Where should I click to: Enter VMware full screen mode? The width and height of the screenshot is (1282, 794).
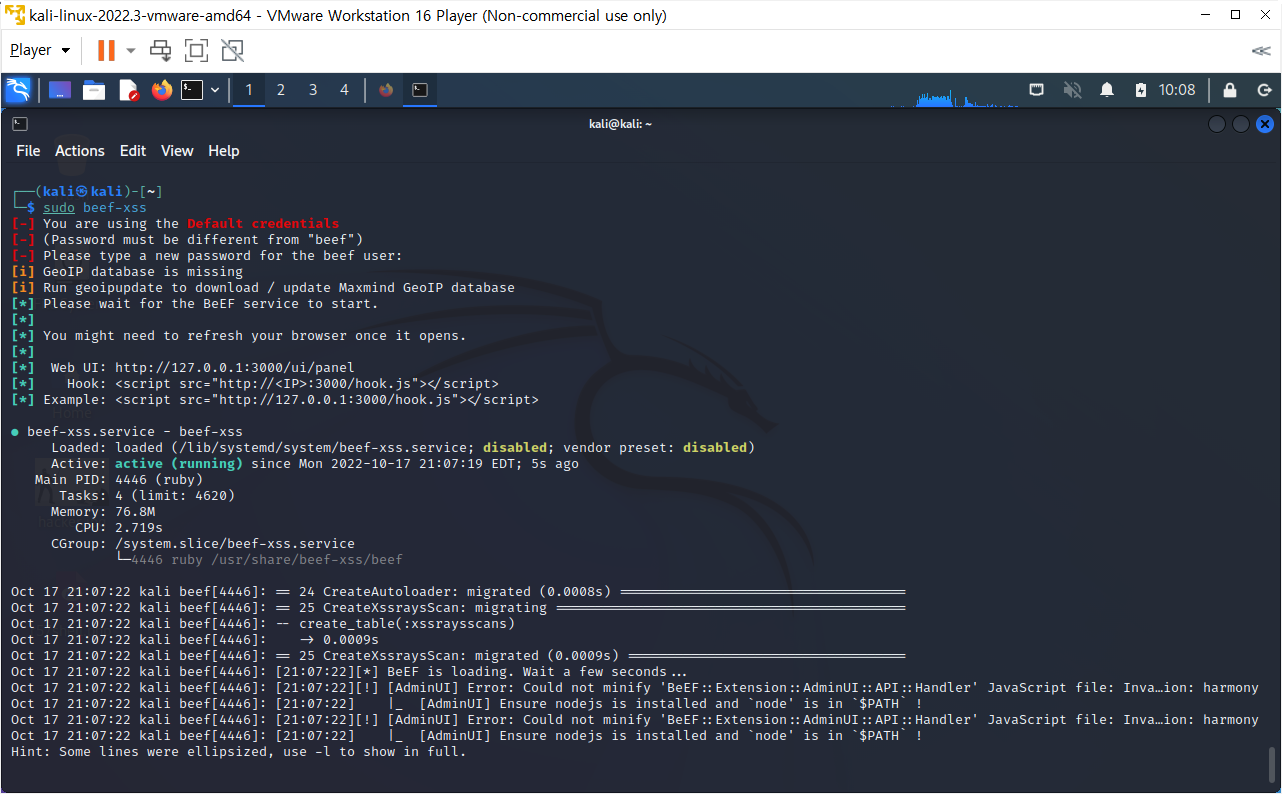(196, 50)
